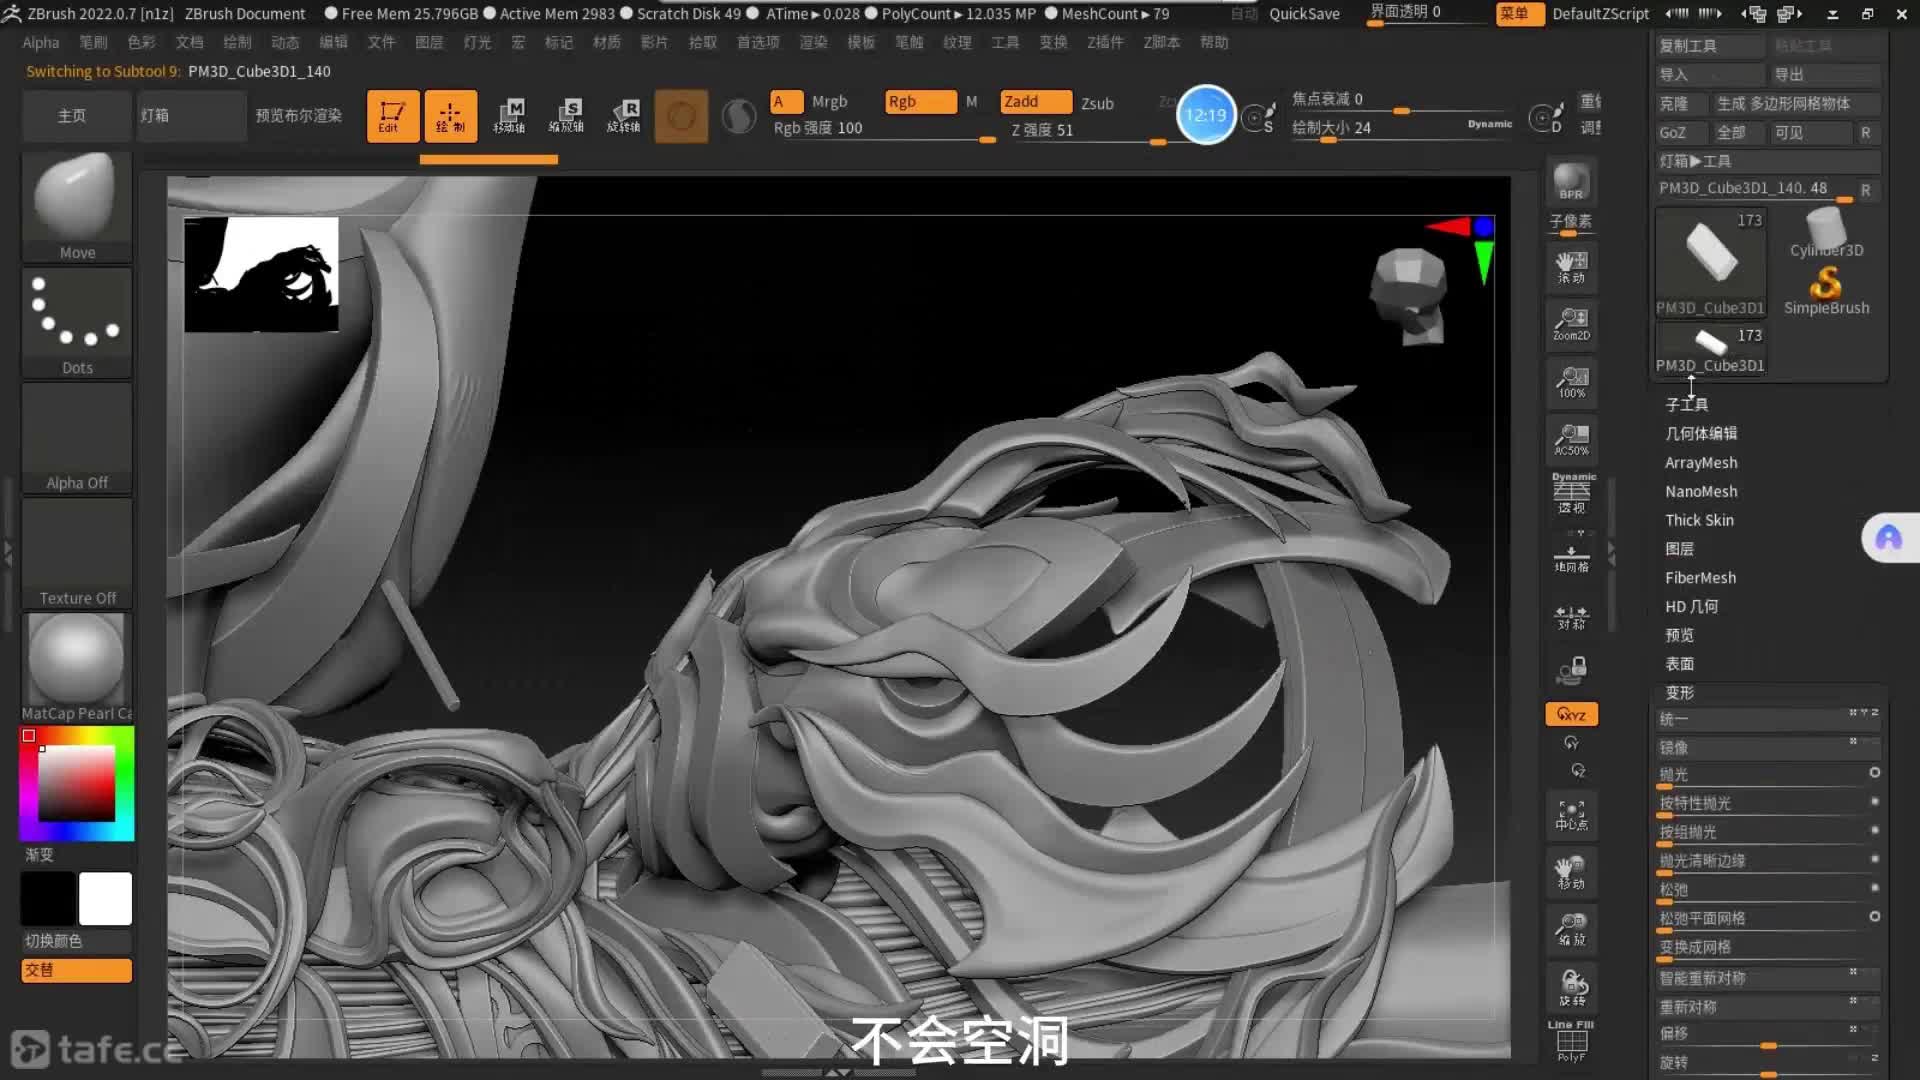1920x1080 pixels.
Task: Click the Zoom2D icon
Action: point(1571,324)
